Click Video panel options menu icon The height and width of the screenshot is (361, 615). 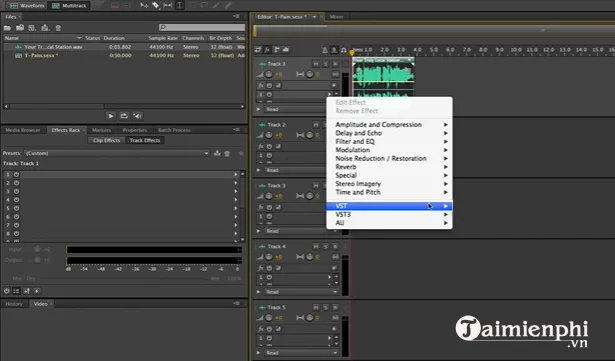click(x=236, y=303)
